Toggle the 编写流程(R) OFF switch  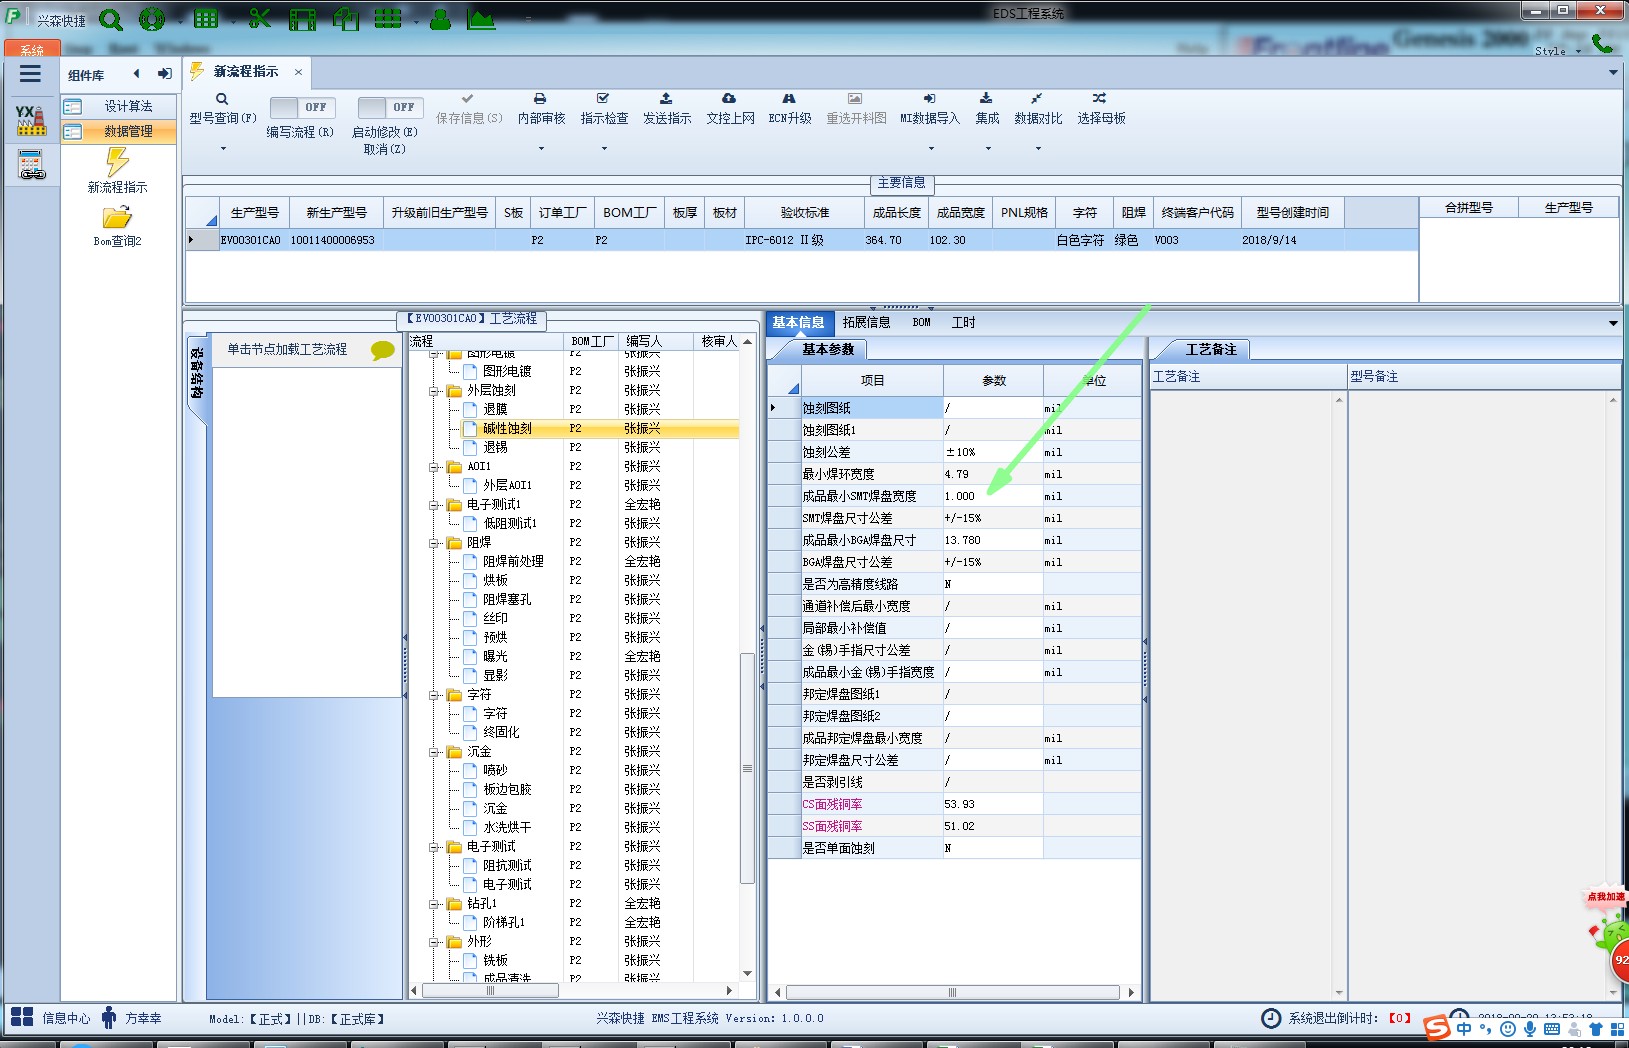(302, 107)
